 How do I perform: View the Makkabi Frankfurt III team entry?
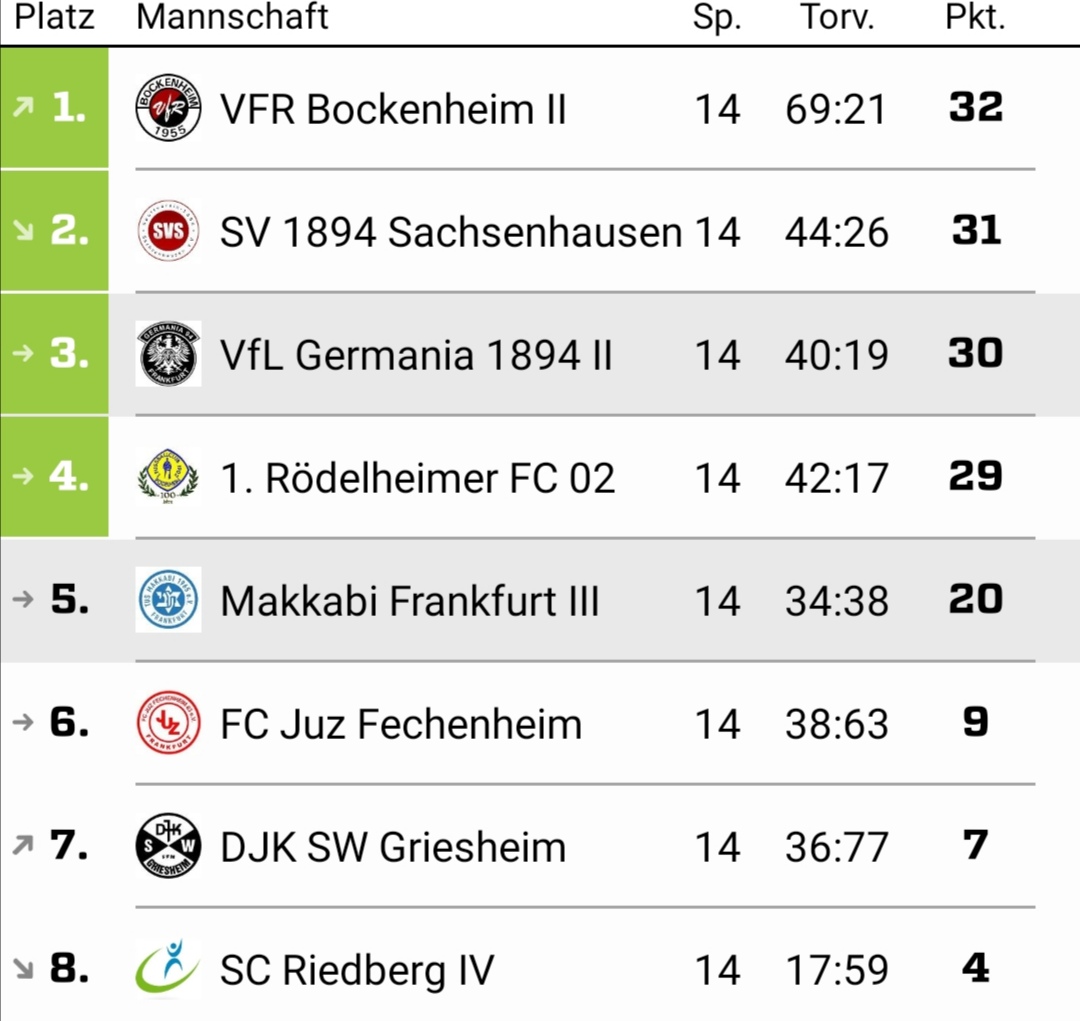(x=410, y=601)
